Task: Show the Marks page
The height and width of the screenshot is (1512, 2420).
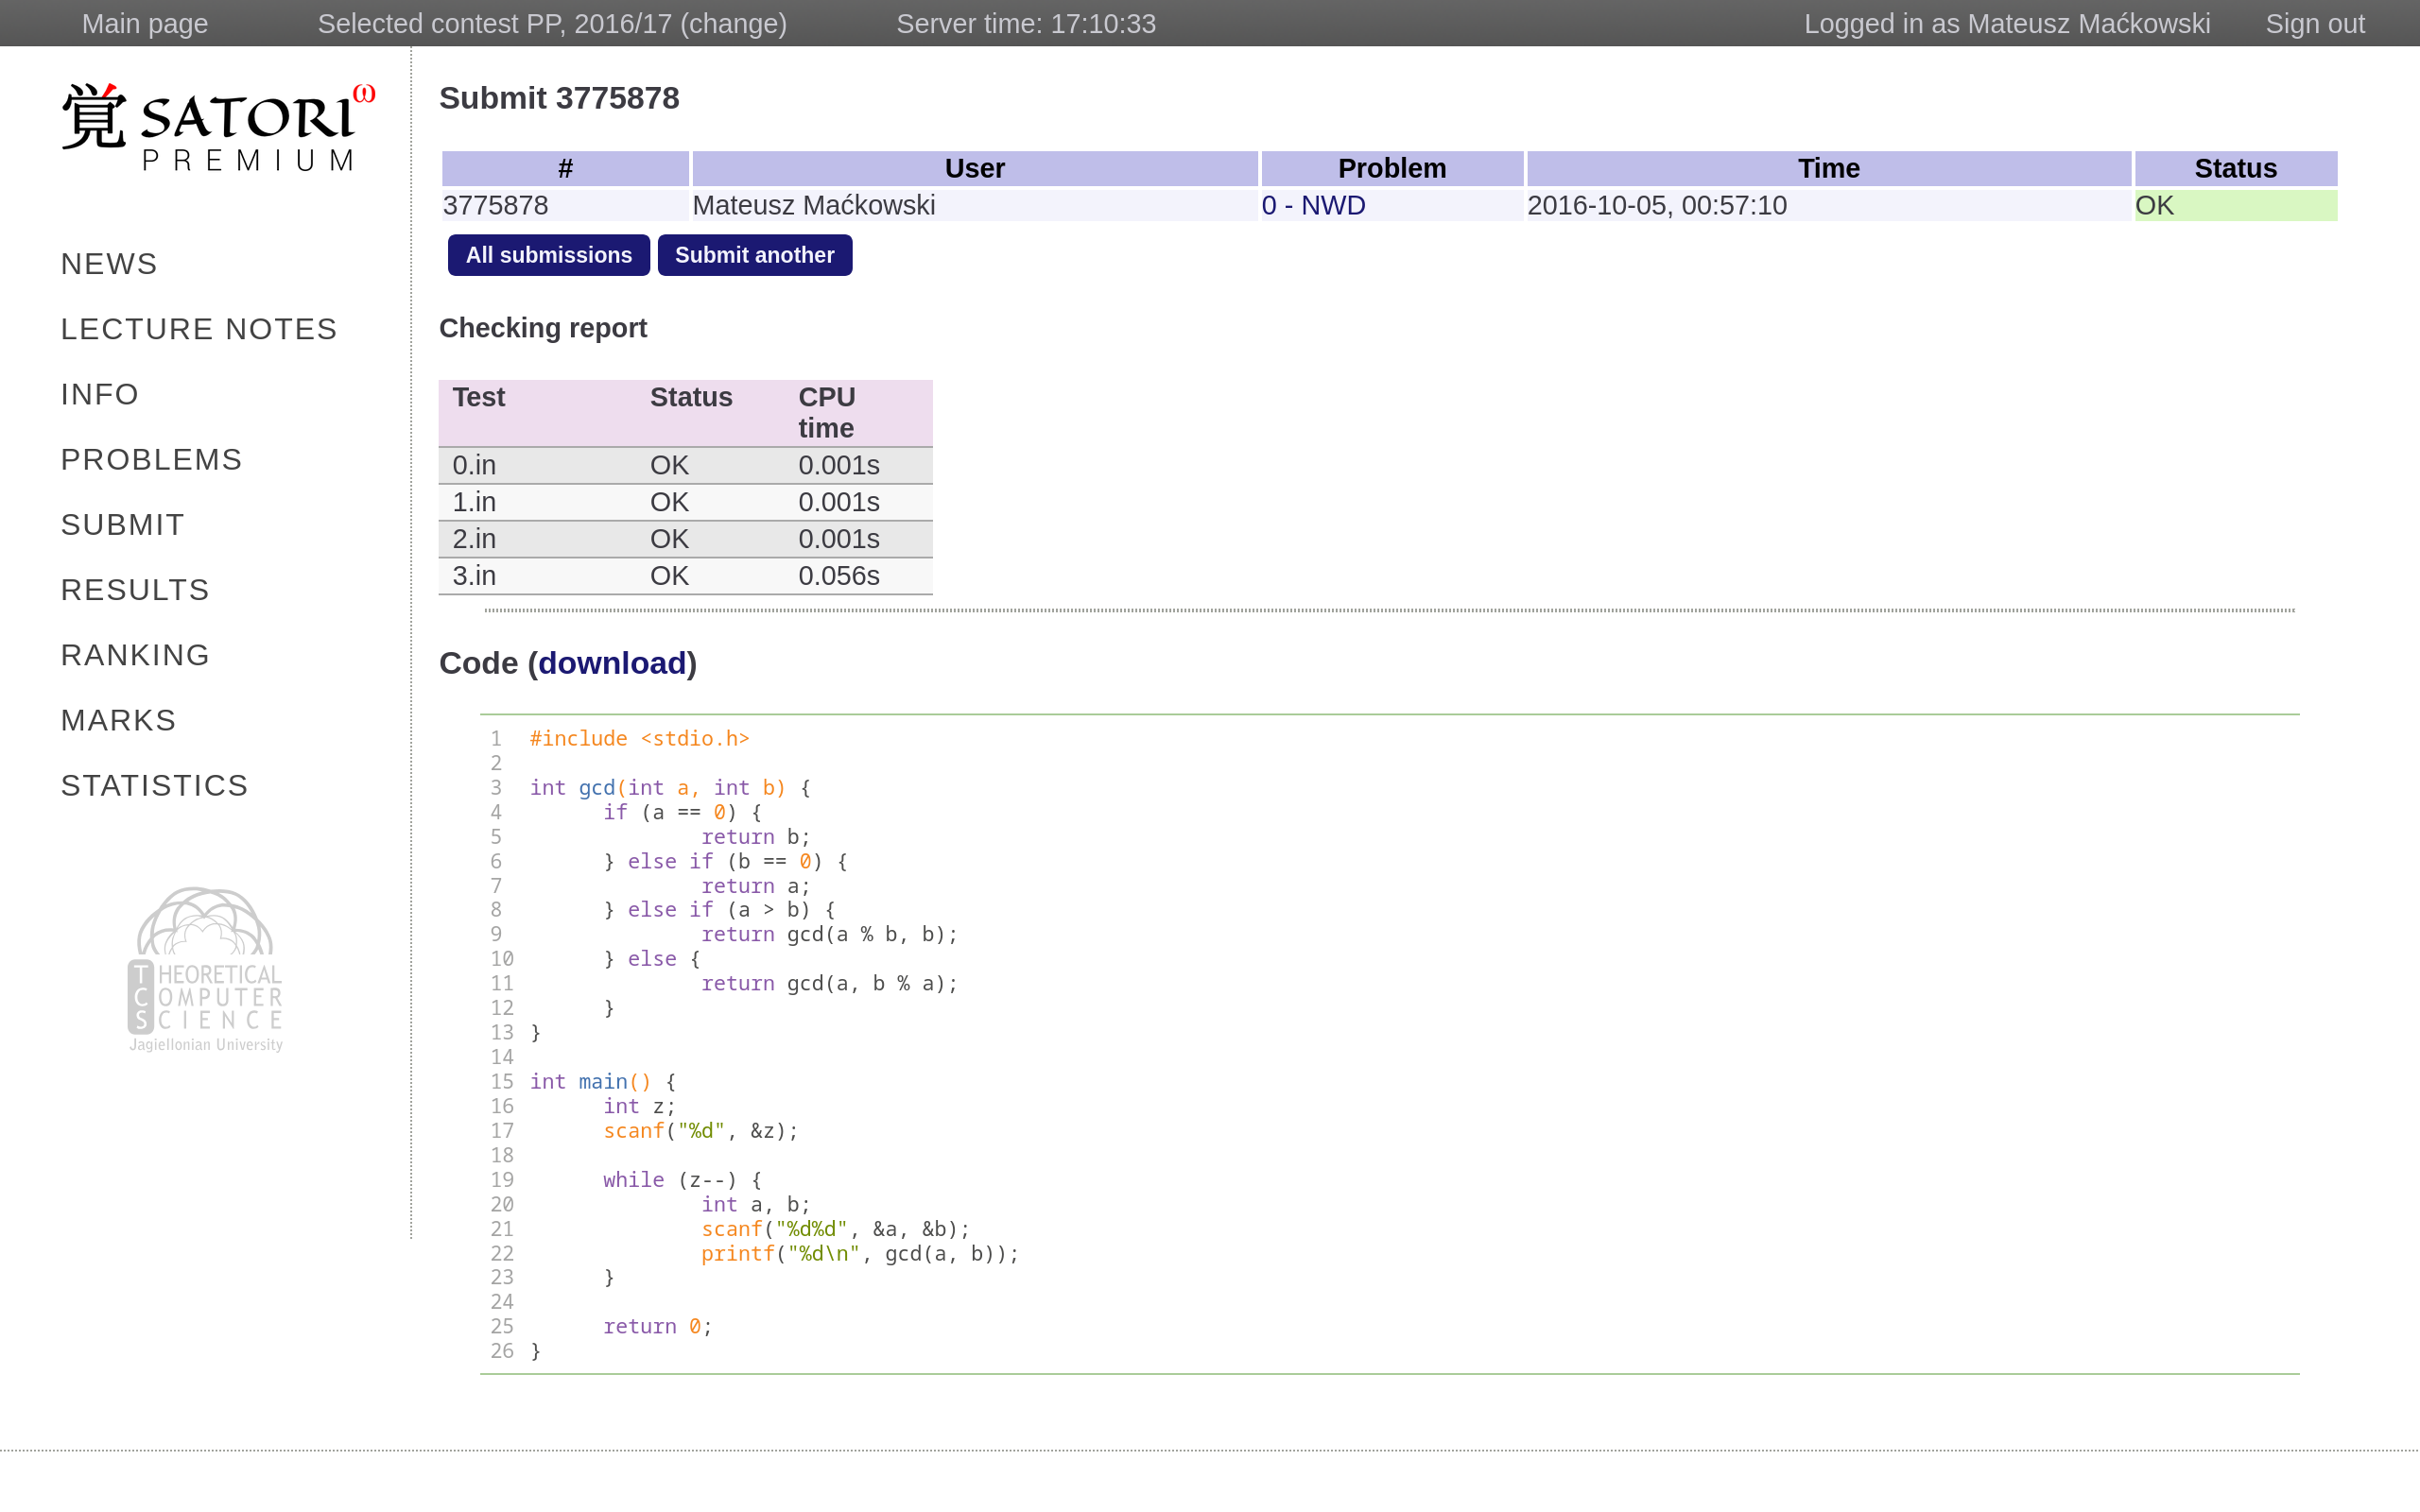Action: [x=119, y=720]
